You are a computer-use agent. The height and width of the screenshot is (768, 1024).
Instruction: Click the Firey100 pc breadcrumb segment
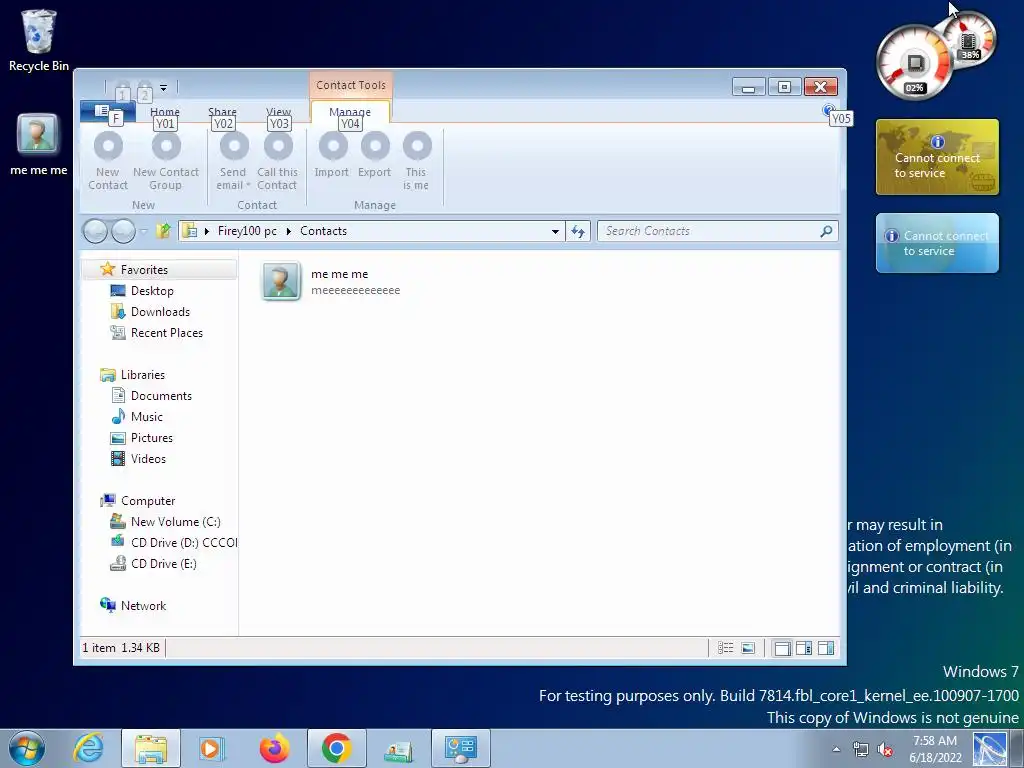[247, 231]
